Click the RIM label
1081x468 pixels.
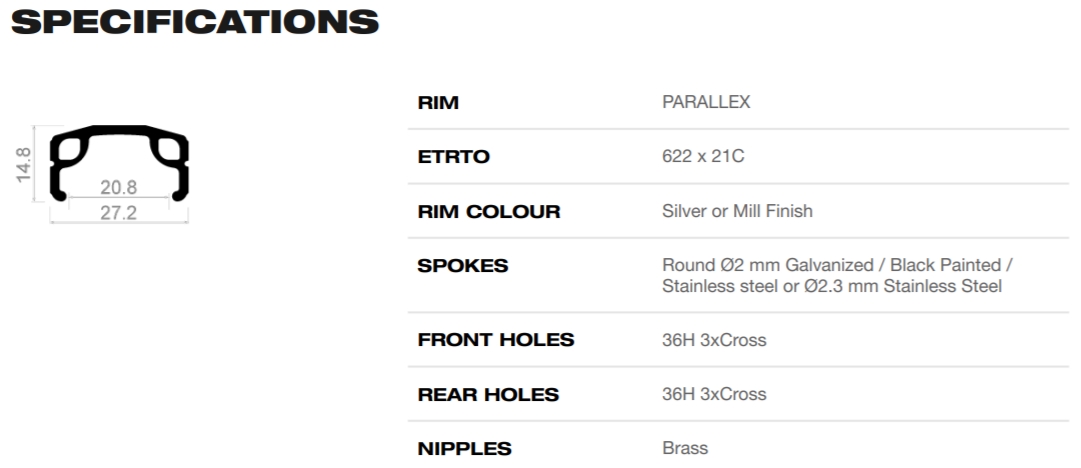click(x=438, y=103)
